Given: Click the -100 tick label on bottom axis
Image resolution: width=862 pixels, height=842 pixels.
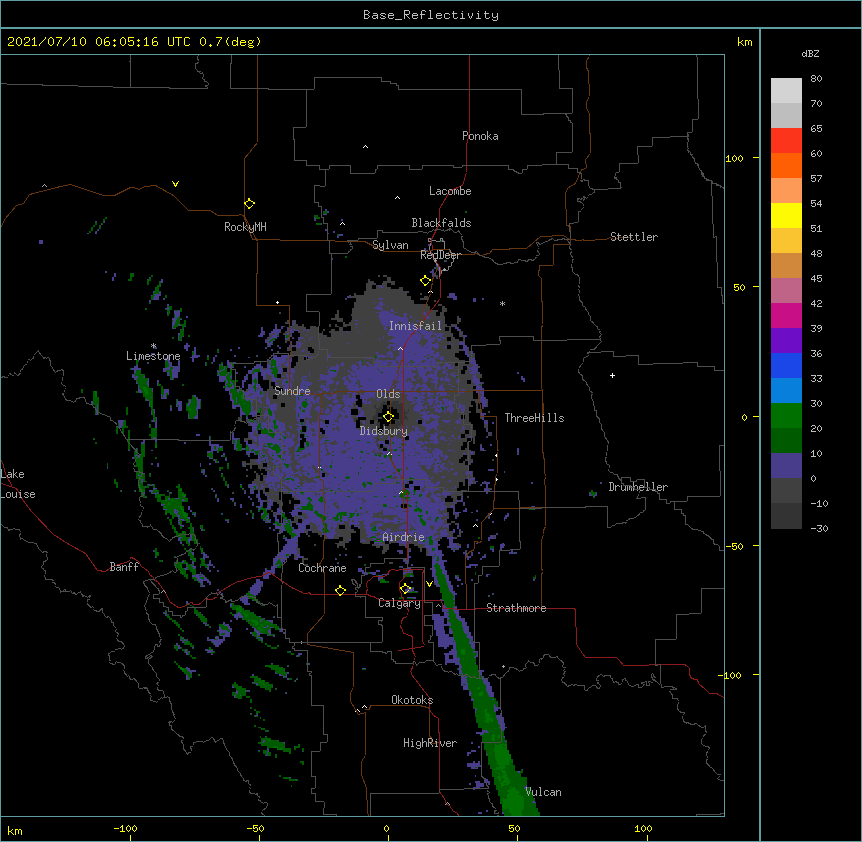Looking at the screenshot, I should [125, 828].
